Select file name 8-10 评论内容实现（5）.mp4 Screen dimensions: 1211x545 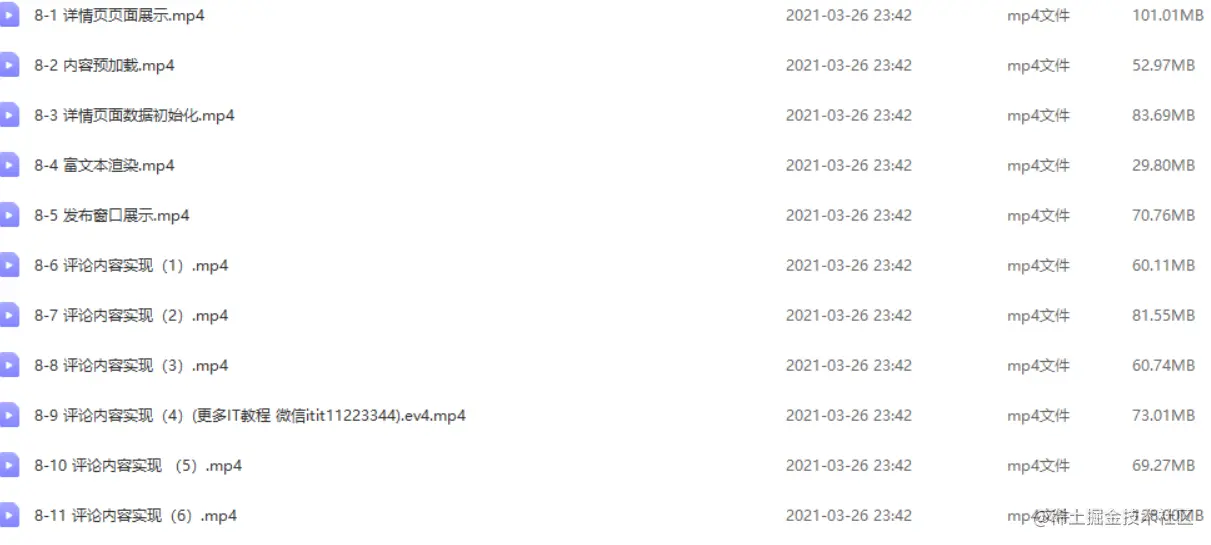coord(138,465)
